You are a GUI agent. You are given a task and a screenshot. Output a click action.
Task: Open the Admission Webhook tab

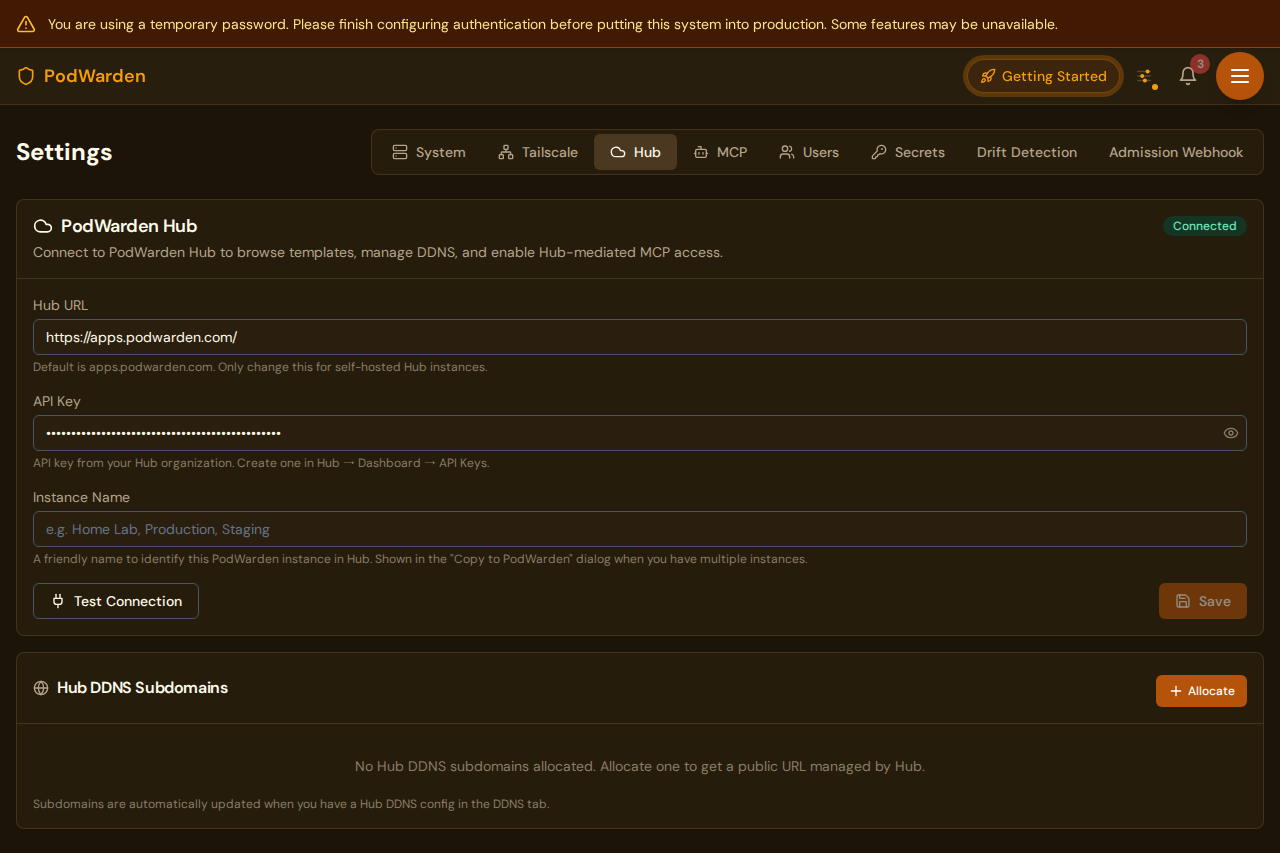[x=1176, y=151]
